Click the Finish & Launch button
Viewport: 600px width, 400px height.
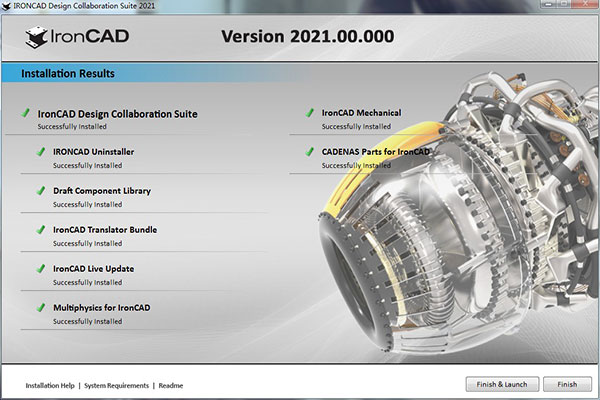tap(502, 384)
